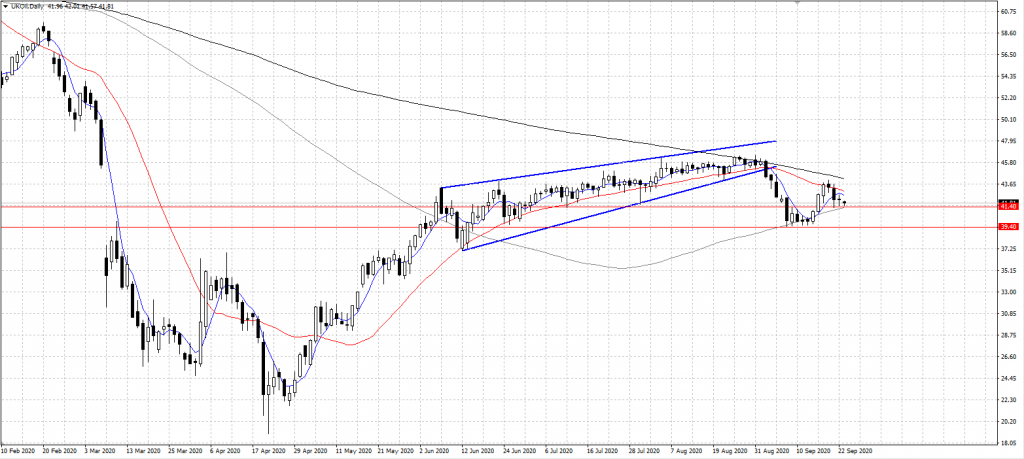The height and width of the screenshot is (459, 1024).
Task: Click the 10 Feb 2020 date label
Action: pyautogui.click(x=19, y=452)
